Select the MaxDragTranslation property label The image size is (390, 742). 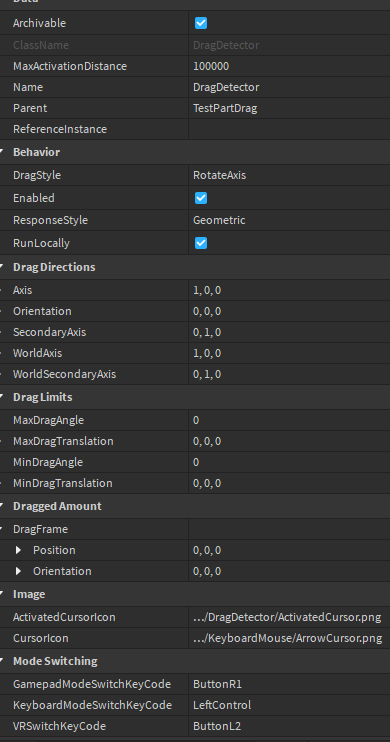click(x=63, y=441)
